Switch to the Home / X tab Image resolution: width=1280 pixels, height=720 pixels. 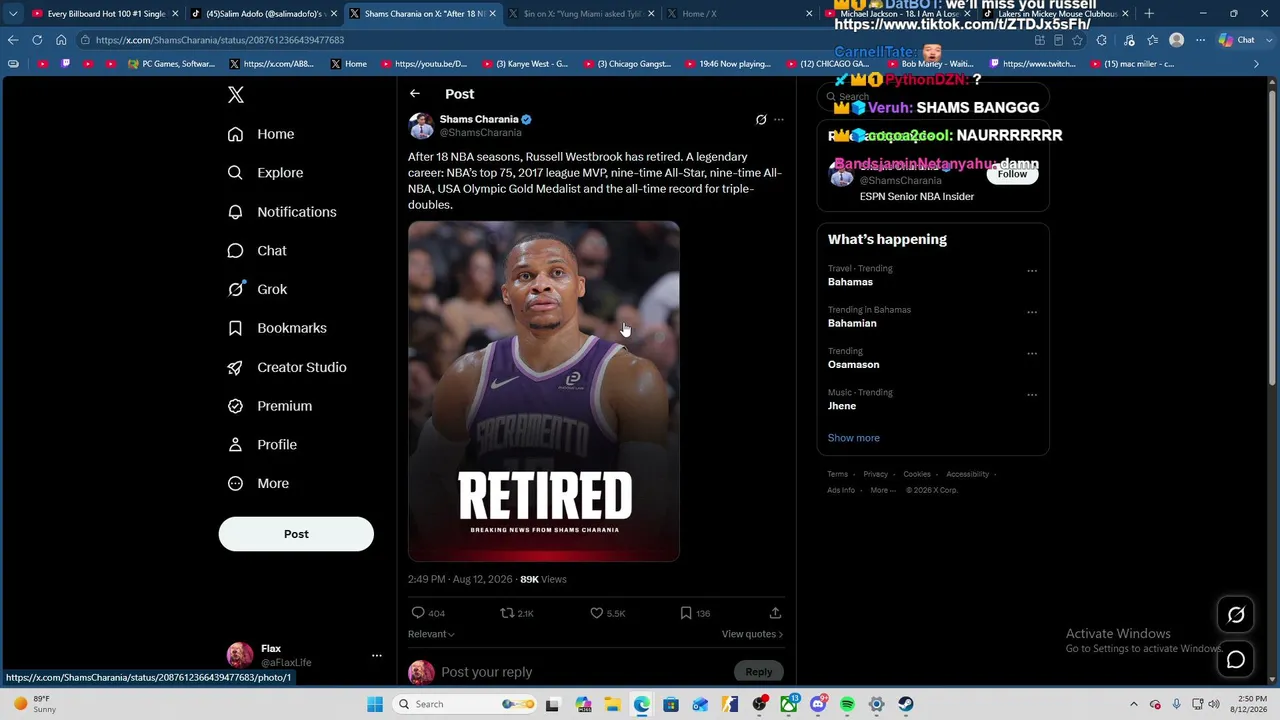click(740, 14)
